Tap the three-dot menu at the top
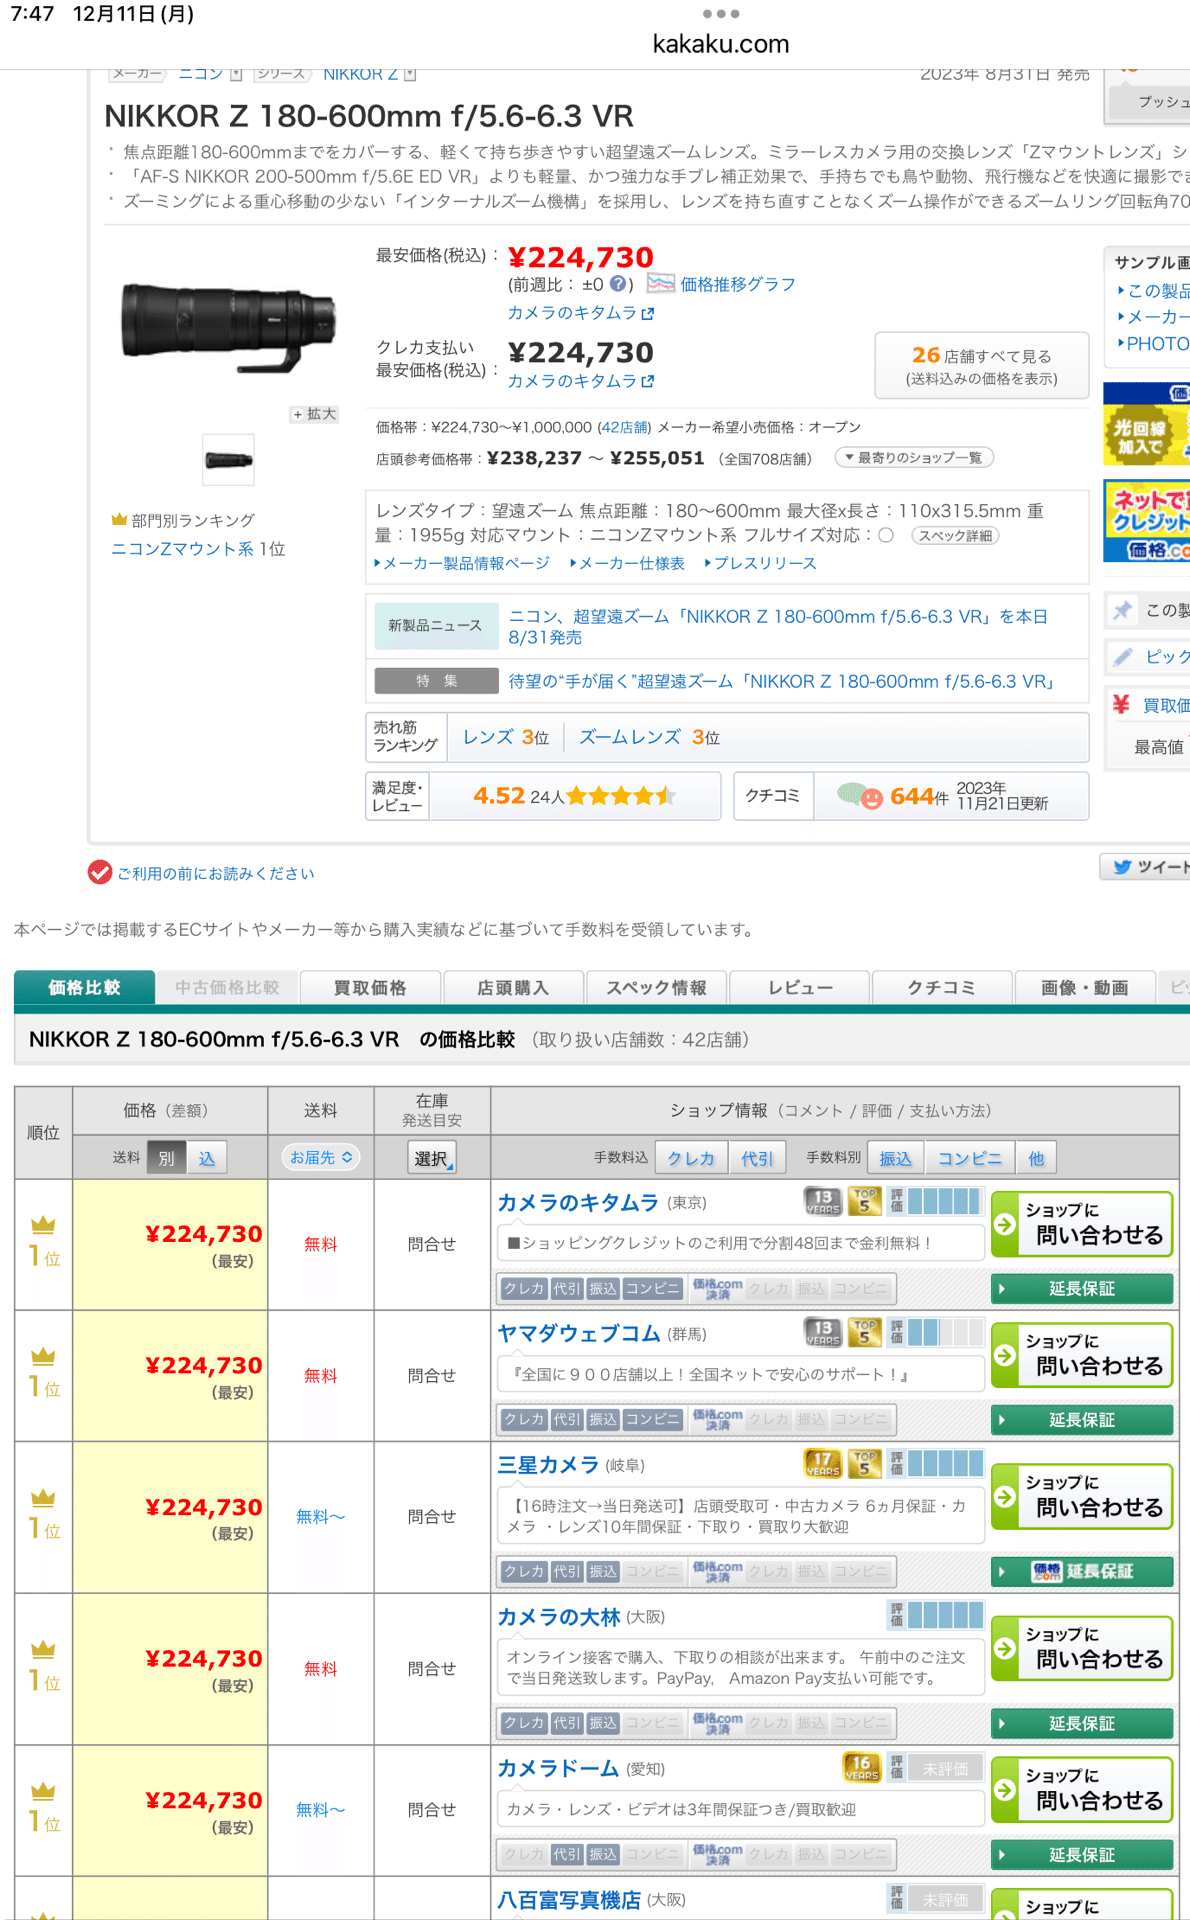1190x1920 pixels. [x=721, y=14]
